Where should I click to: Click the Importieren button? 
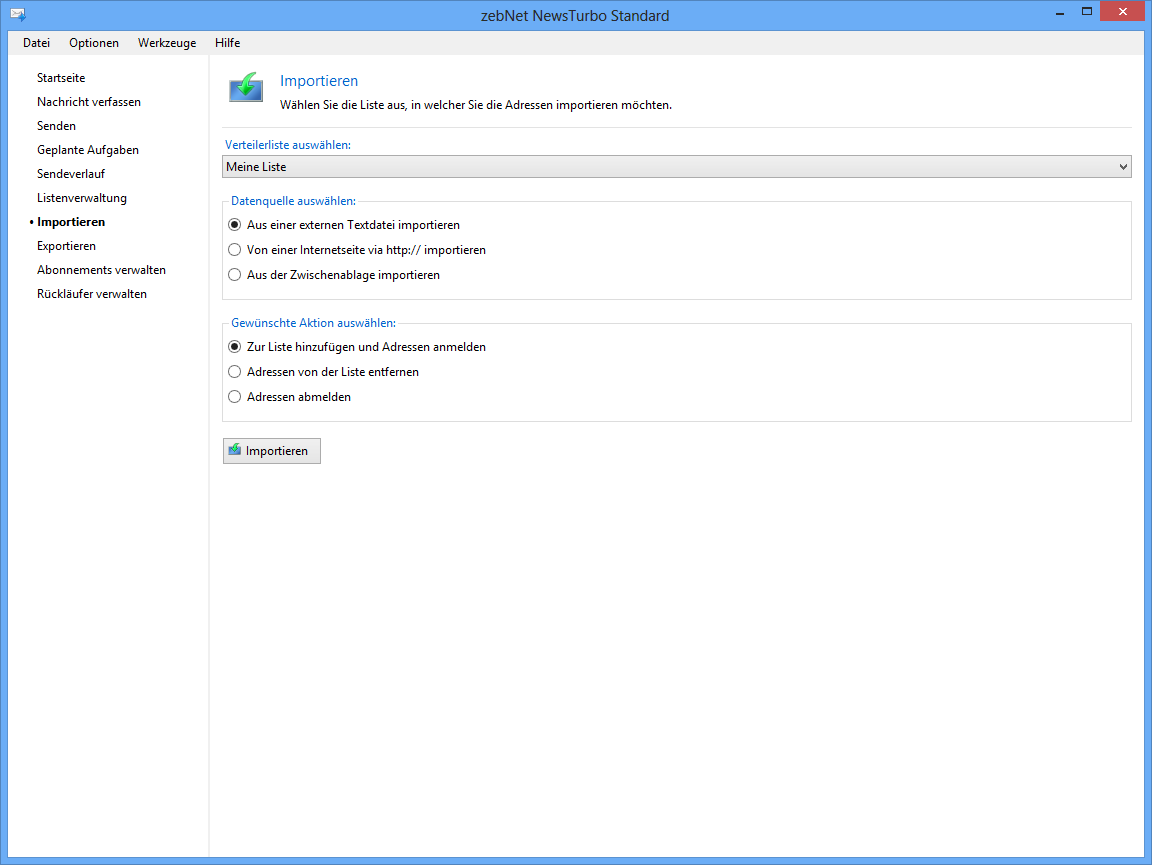click(x=272, y=451)
